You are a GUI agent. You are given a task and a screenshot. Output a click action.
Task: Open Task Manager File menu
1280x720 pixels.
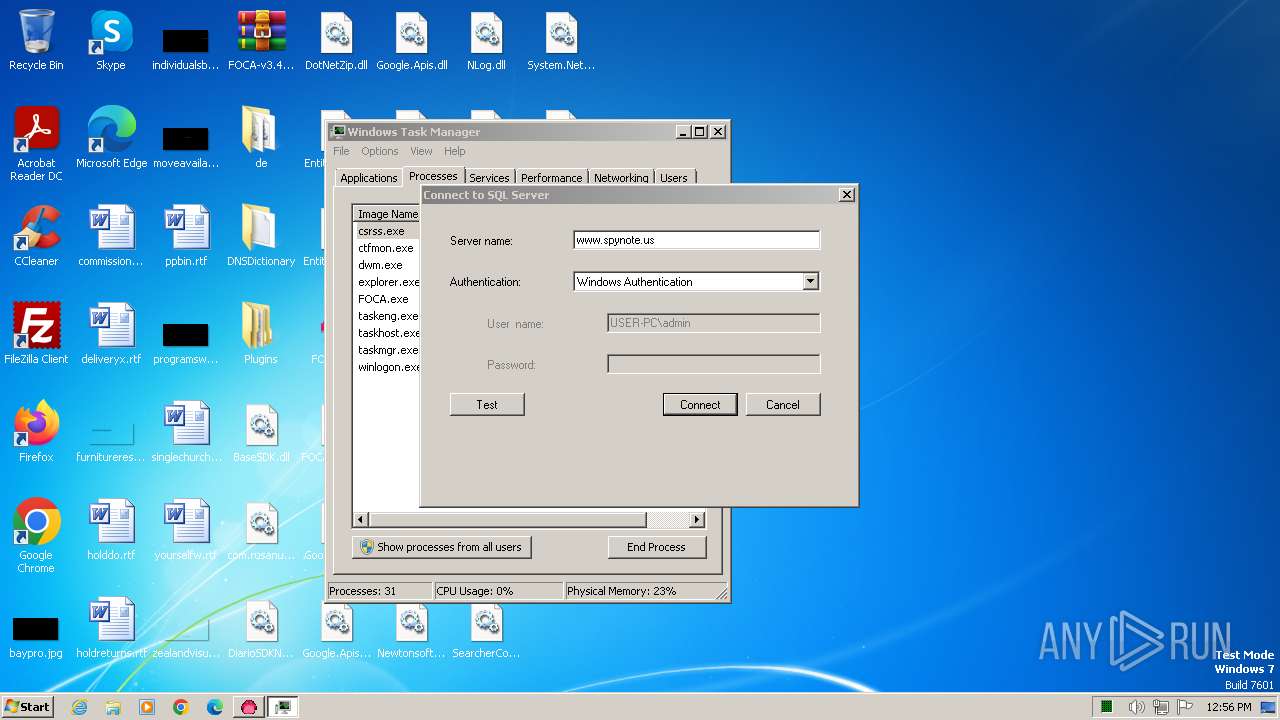[341, 151]
